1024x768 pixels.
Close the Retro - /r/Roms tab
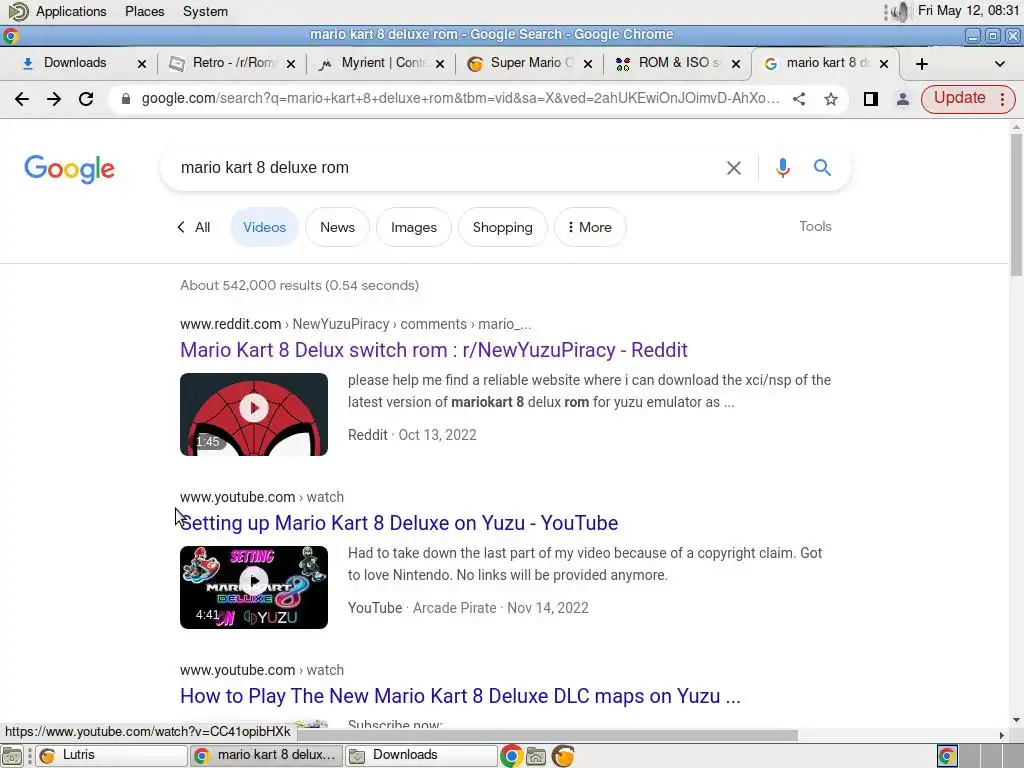click(291, 63)
